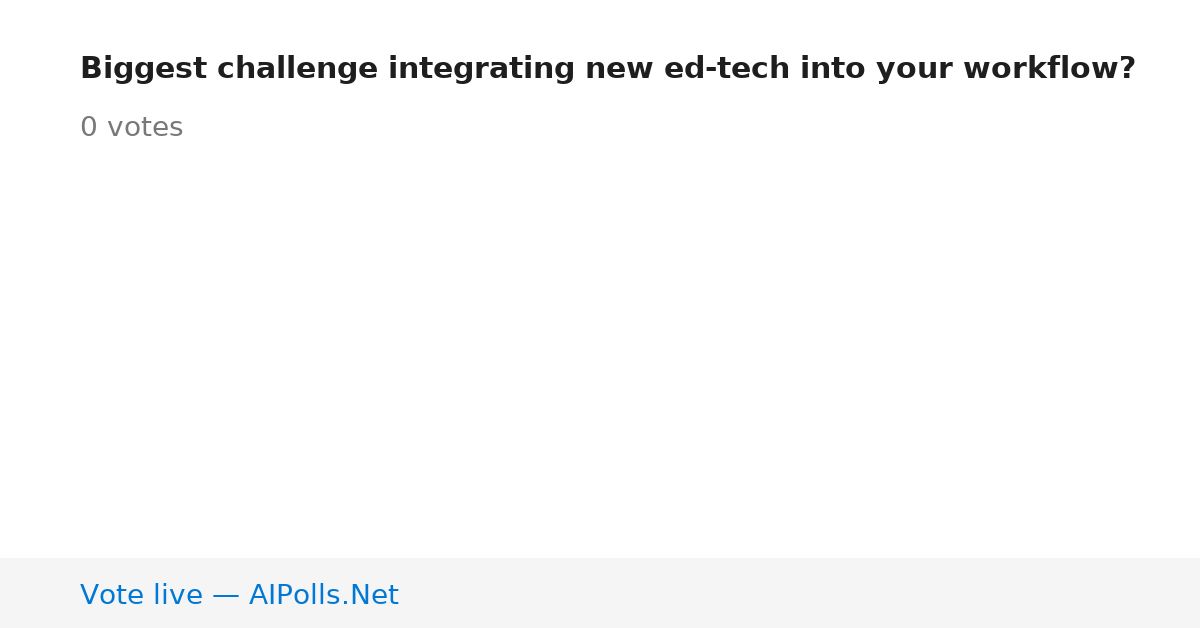1200x628 pixels.
Task: Click the gray footer bar
Action: [x=600, y=593]
